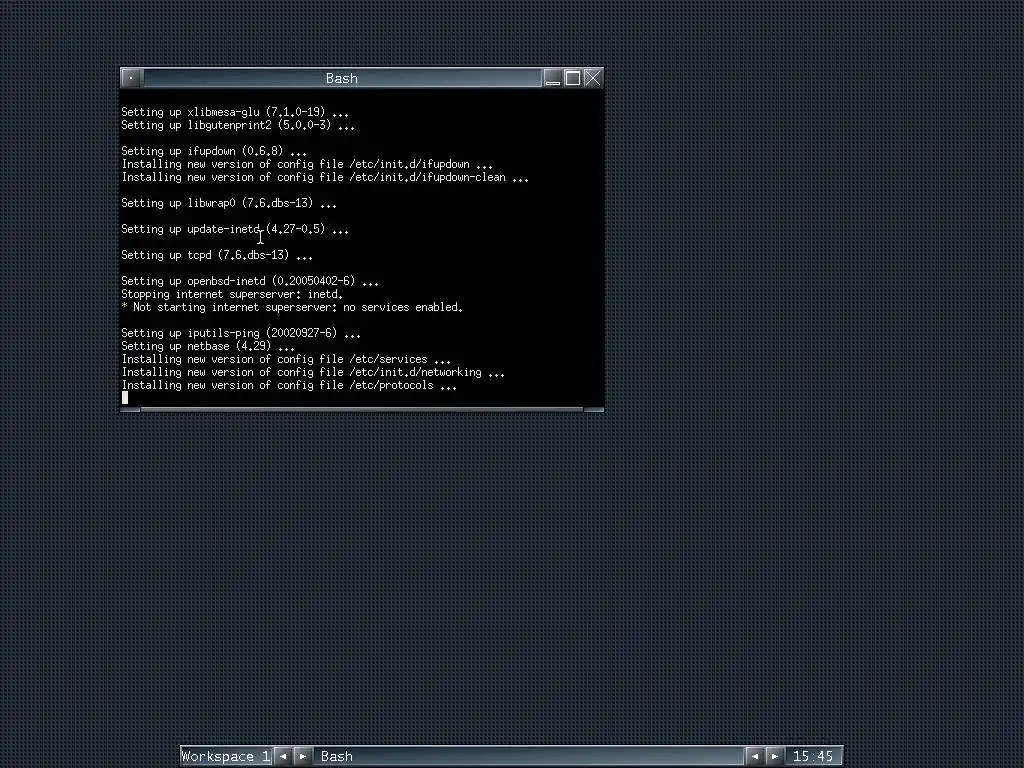Activate Bash entry in the toolbar iconbar
The width and height of the screenshot is (1024, 768).
(x=529, y=756)
